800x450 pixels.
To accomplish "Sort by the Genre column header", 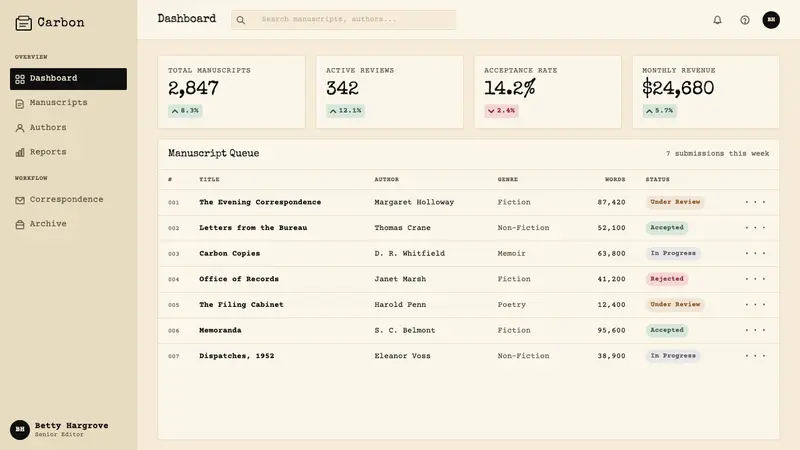I will click(x=508, y=180).
